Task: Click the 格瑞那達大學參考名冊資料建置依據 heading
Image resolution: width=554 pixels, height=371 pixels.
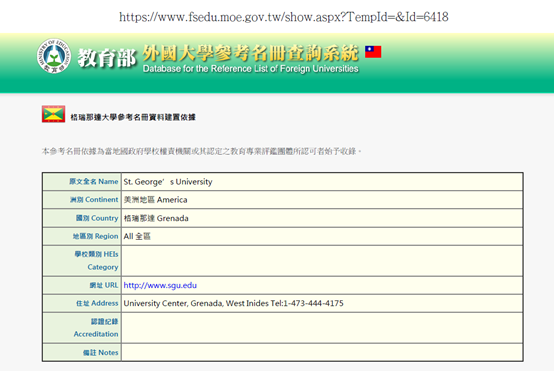Action: 133,117
